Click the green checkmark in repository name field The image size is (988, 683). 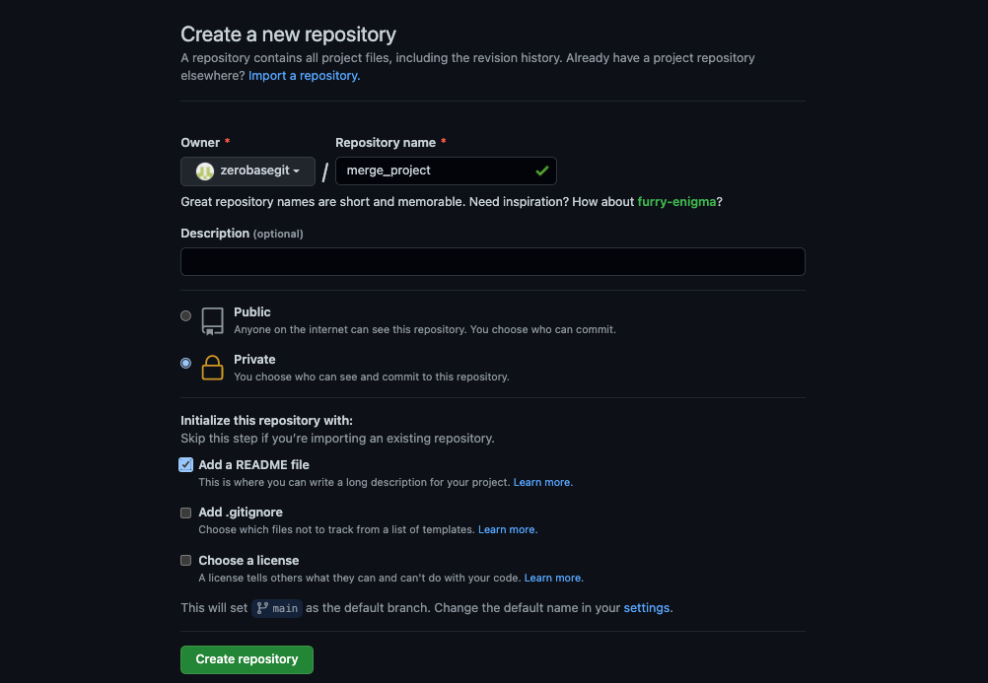tap(542, 171)
